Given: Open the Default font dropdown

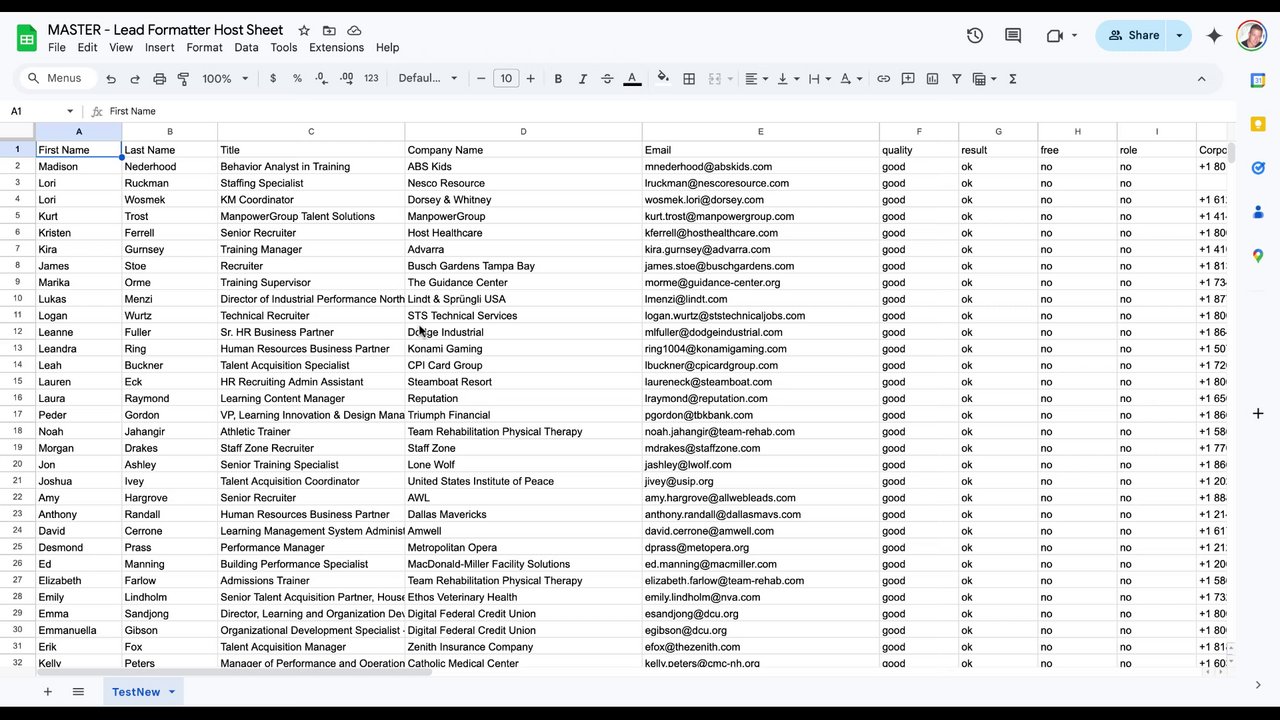Looking at the screenshot, I should tap(428, 79).
